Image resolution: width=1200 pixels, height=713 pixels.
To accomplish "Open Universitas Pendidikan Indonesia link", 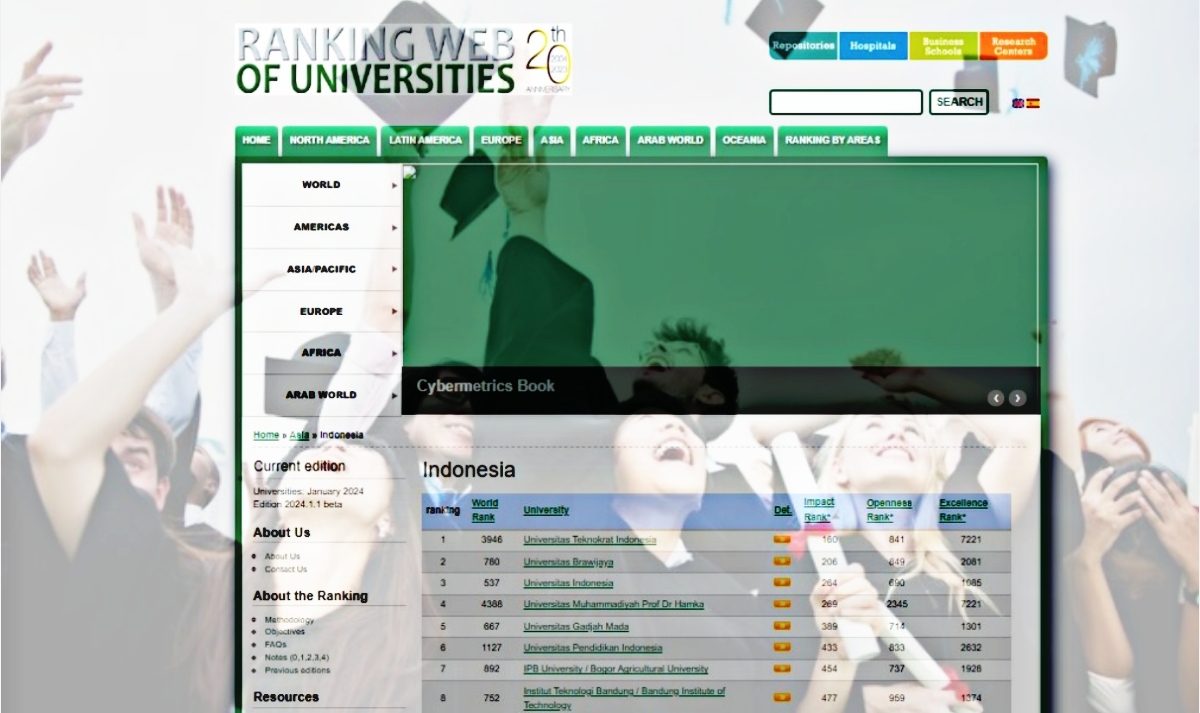I will click(x=592, y=648).
